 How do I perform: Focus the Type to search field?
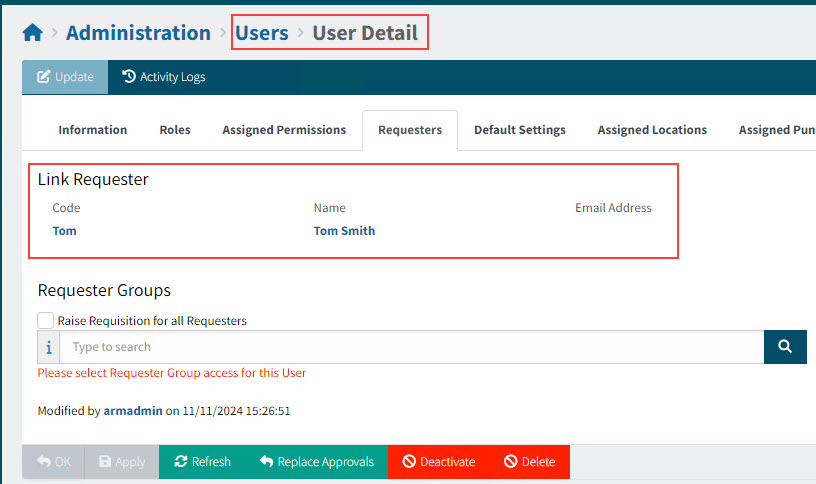[412, 347]
